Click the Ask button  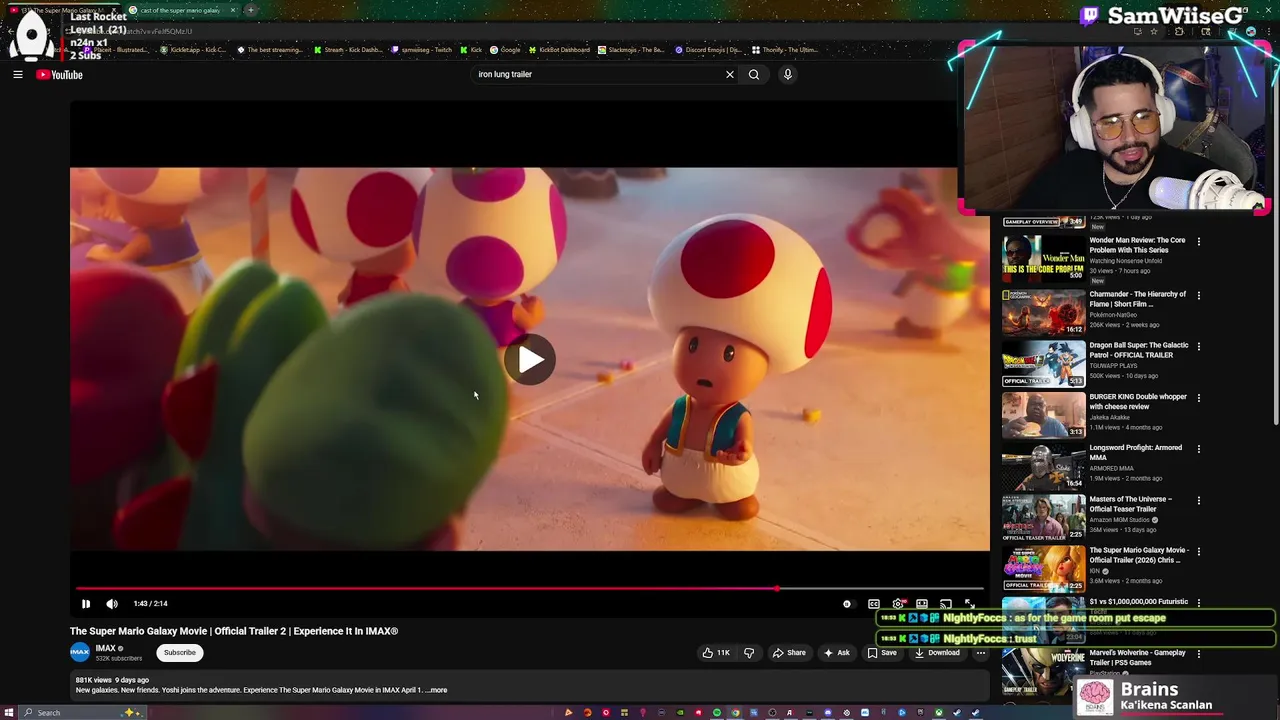coord(836,653)
